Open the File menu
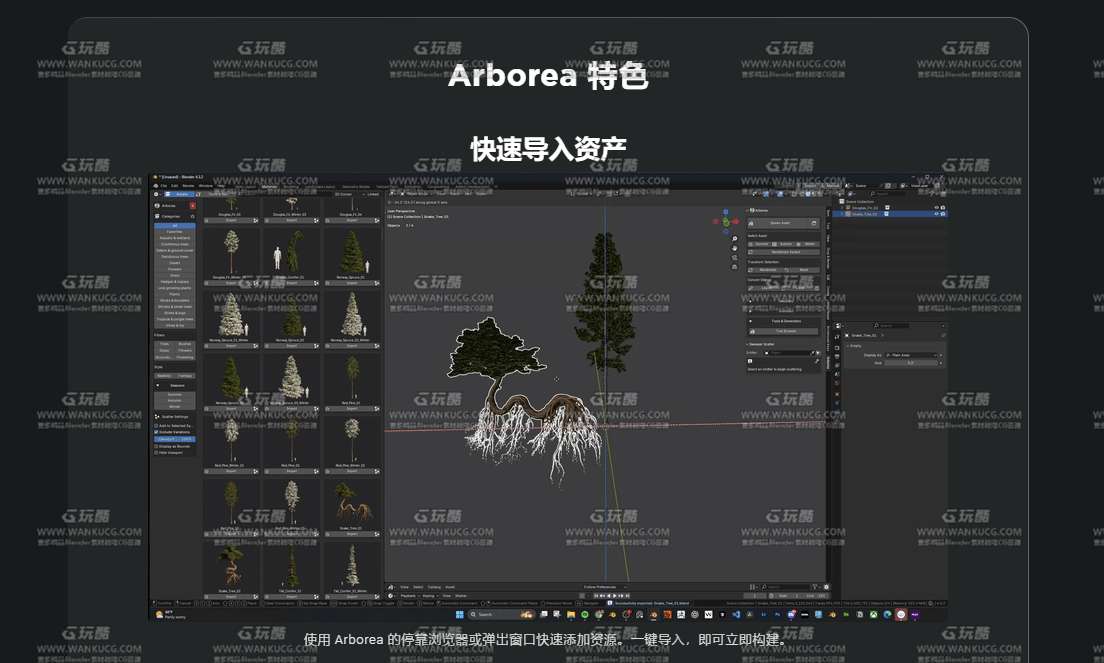Viewport: 1104px width, 663px height. click(164, 186)
